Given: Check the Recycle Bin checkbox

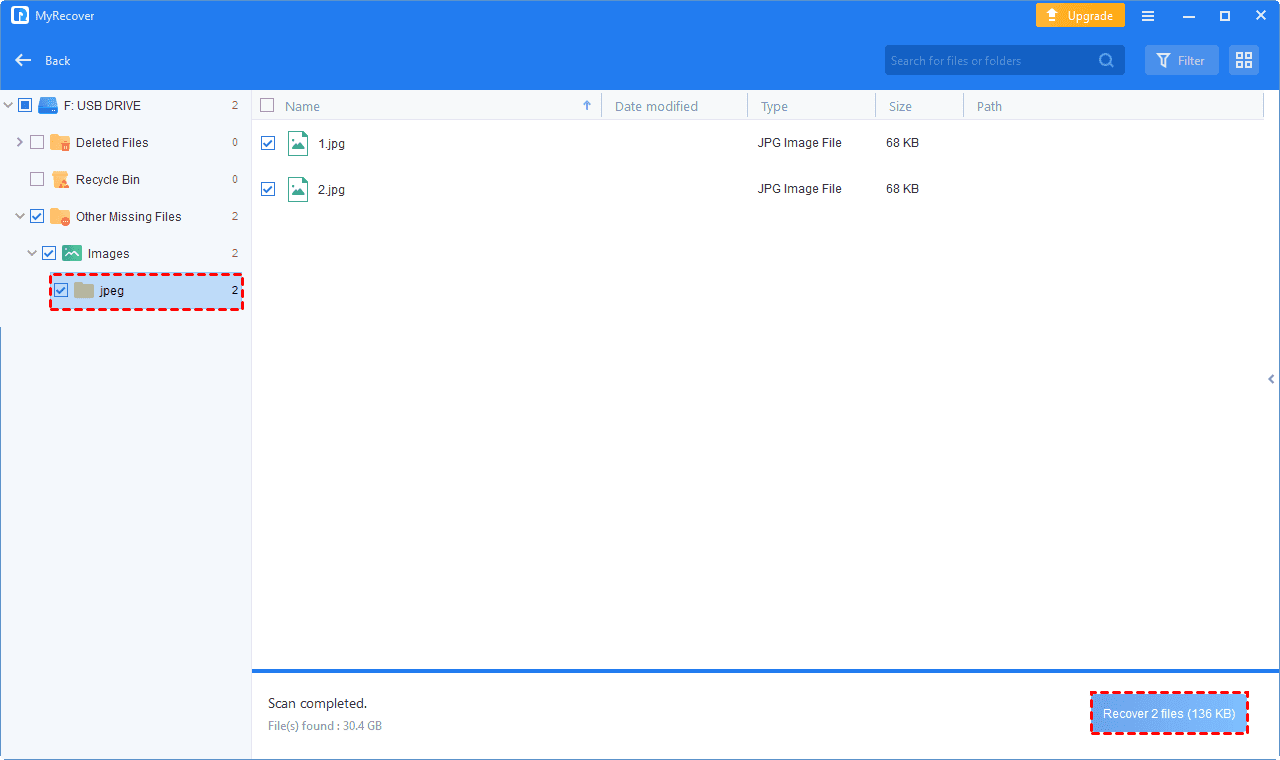Looking at the screenshot, I should 37,179.
